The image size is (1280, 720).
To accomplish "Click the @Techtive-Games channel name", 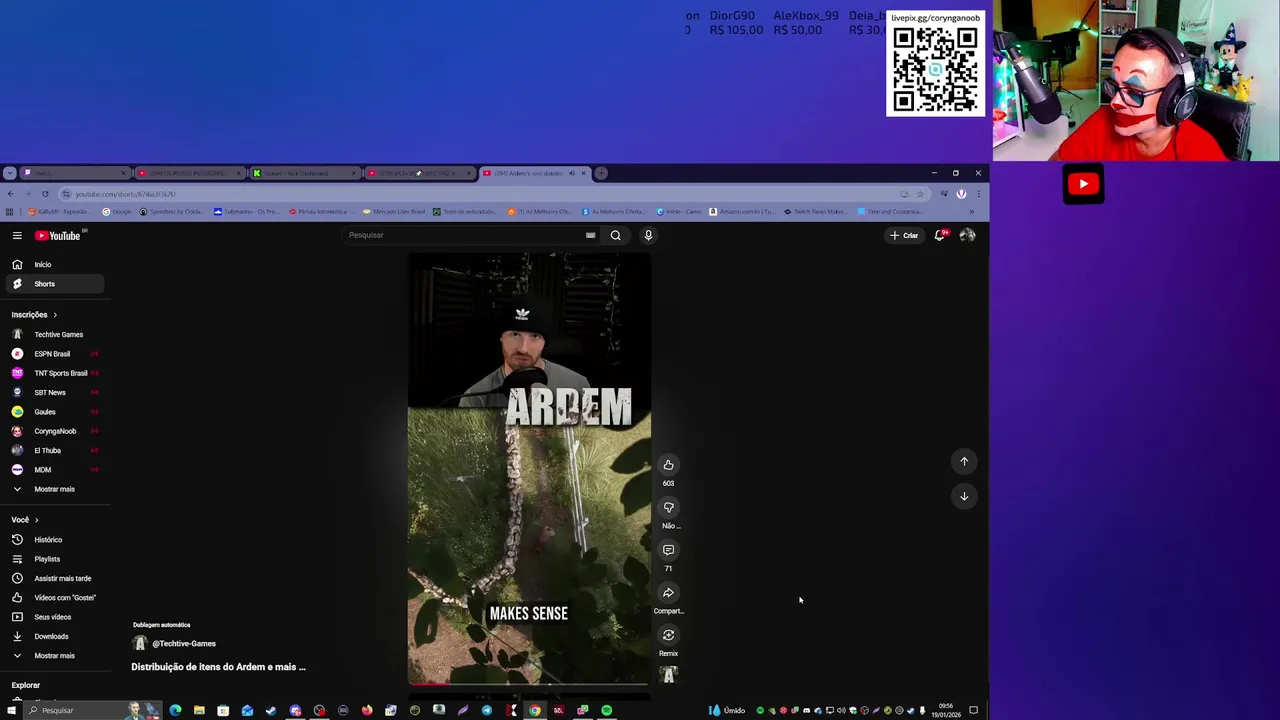I will tap(184, 644).
